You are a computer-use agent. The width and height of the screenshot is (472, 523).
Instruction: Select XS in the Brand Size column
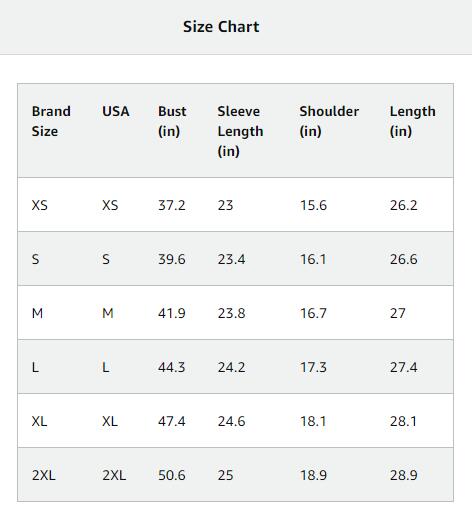[x=40, y=205]
